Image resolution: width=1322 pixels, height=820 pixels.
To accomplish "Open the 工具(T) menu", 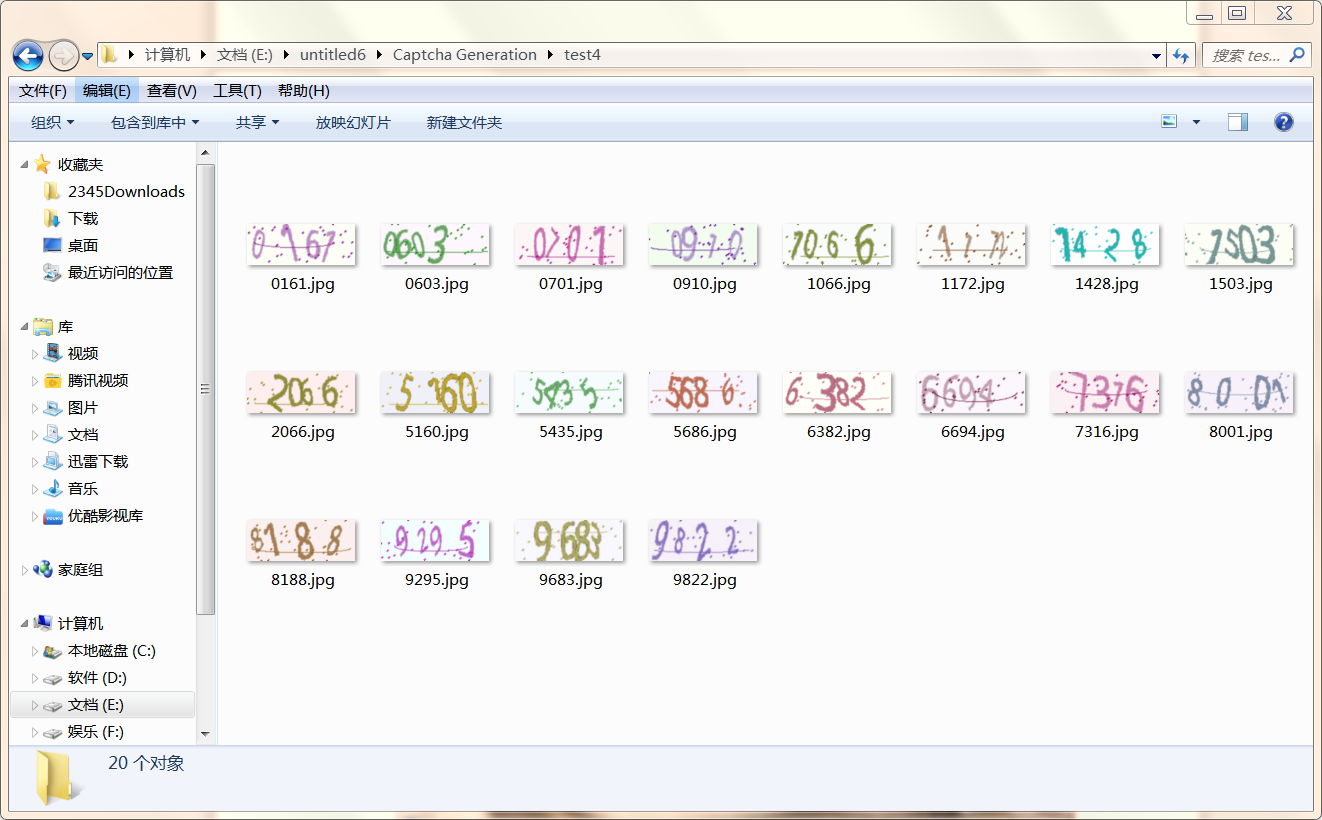I will pyautogui.click(x=237, y=91).
